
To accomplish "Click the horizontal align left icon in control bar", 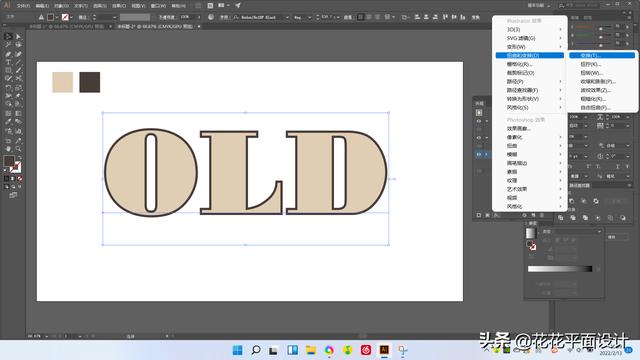I will (x=417, y=17).
